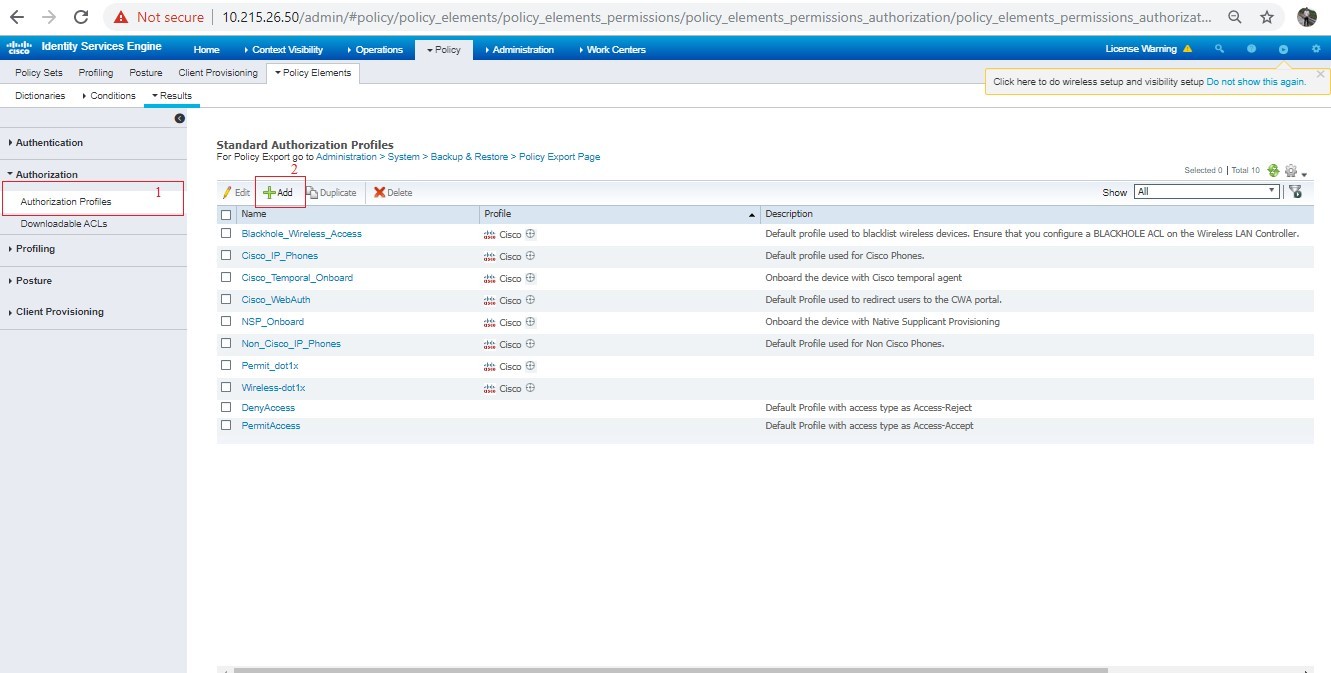This screenshot has width=1331, height=673.
Task: Open the Policy Elements tab dropdown
Action: (x=314, y=73)
